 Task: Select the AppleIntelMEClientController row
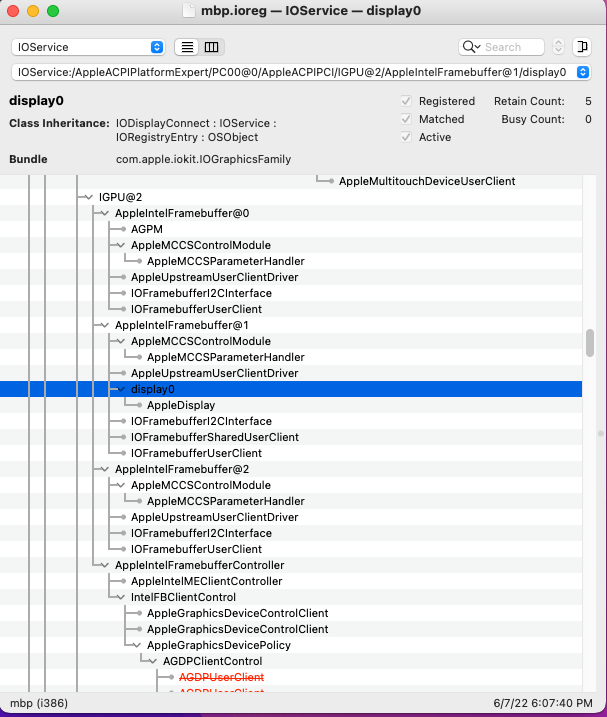[x=291, y=581]
